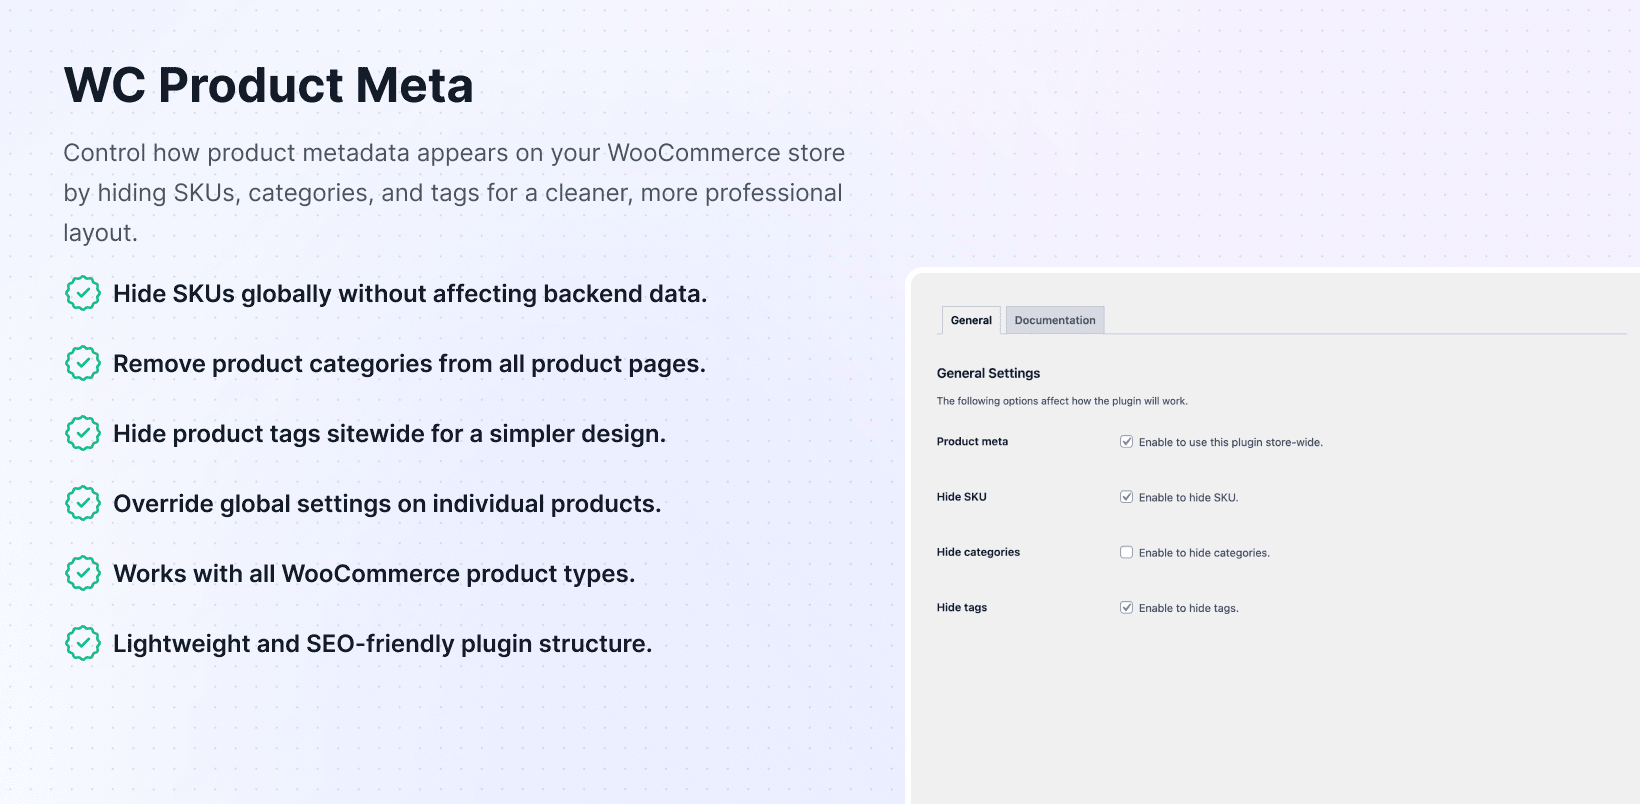Switch to the Documentation tab
The width and height of the screenshot is (1640, 804).
[1055, 320]
